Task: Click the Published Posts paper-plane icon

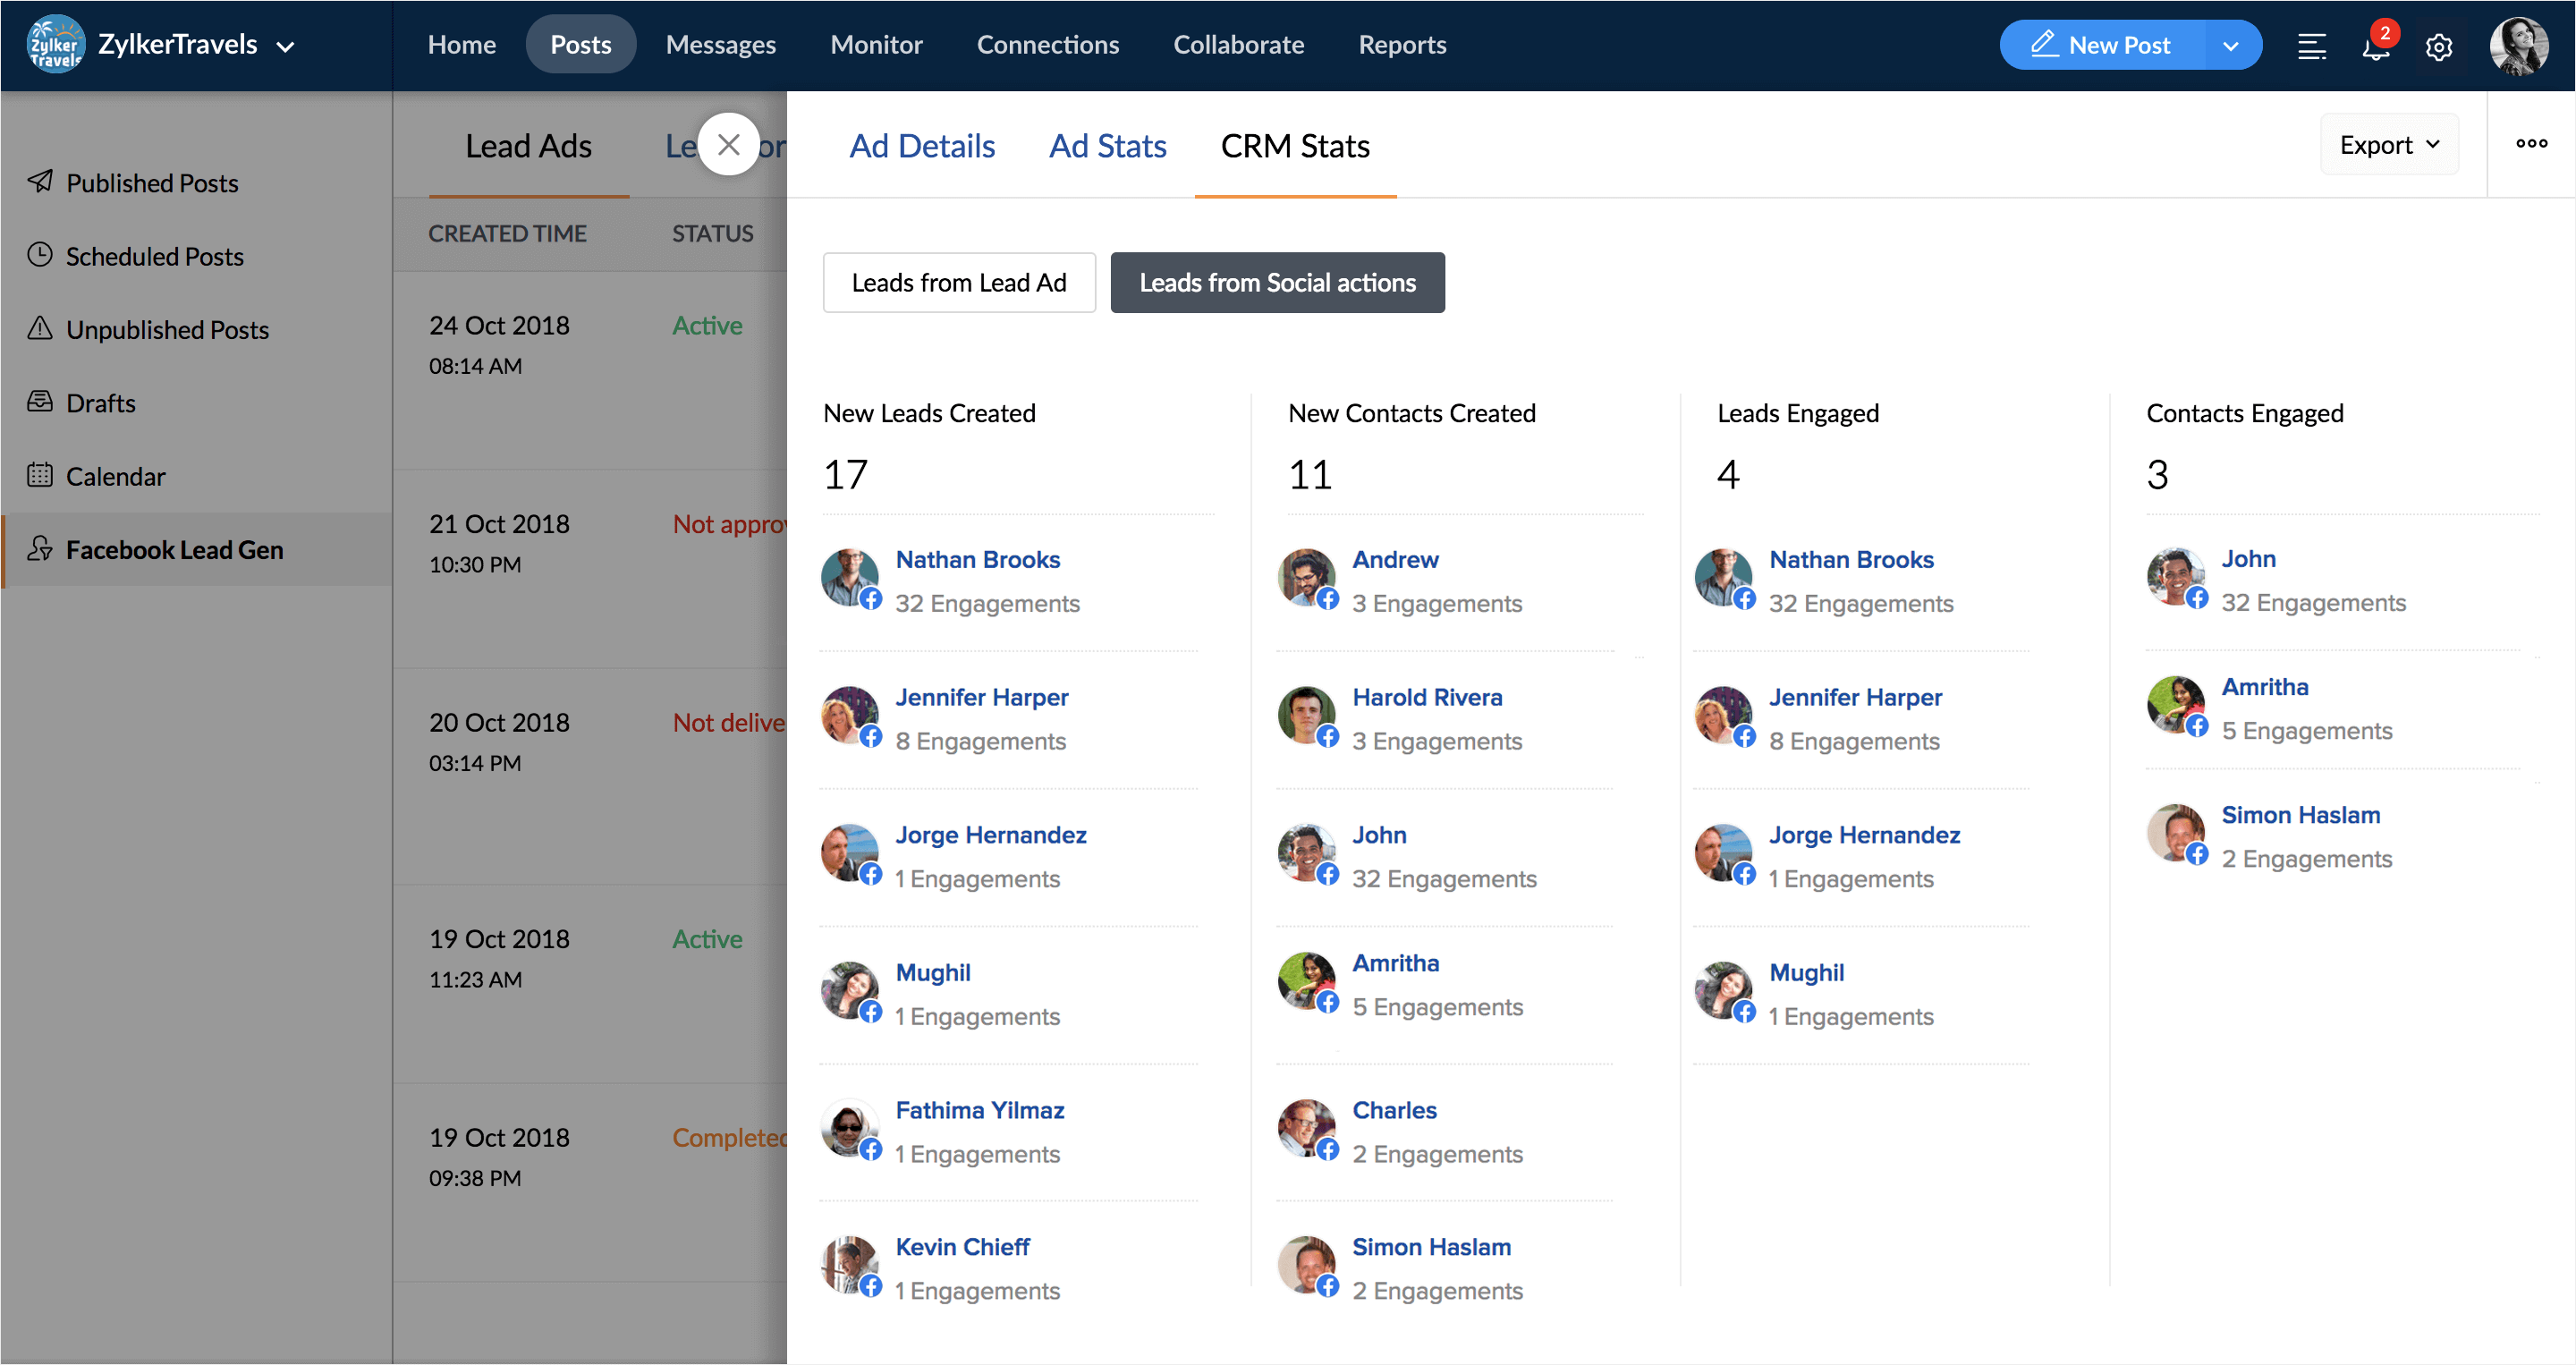Action: pos(40,182)
